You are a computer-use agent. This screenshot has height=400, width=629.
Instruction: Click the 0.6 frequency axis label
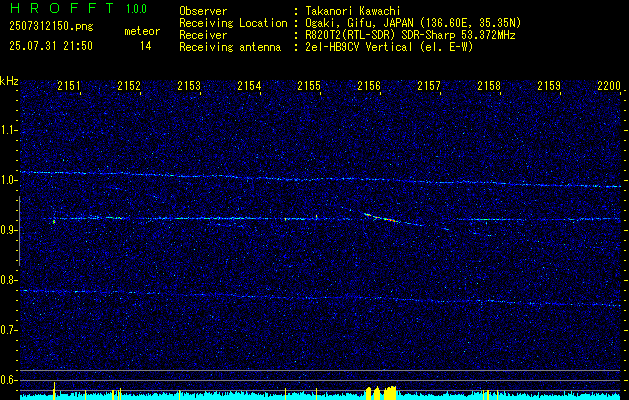(x=8, y=380)
